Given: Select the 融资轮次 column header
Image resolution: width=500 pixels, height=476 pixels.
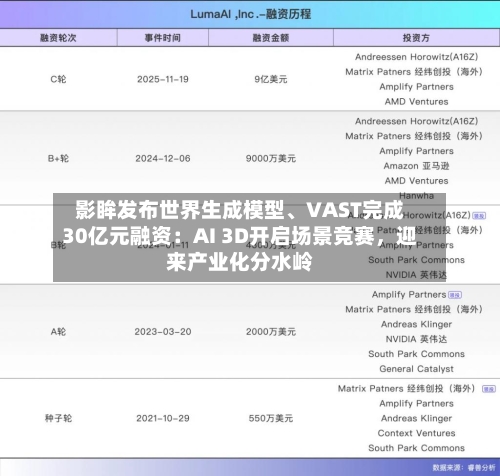Looking at the screenshot, I should (58, 38).
